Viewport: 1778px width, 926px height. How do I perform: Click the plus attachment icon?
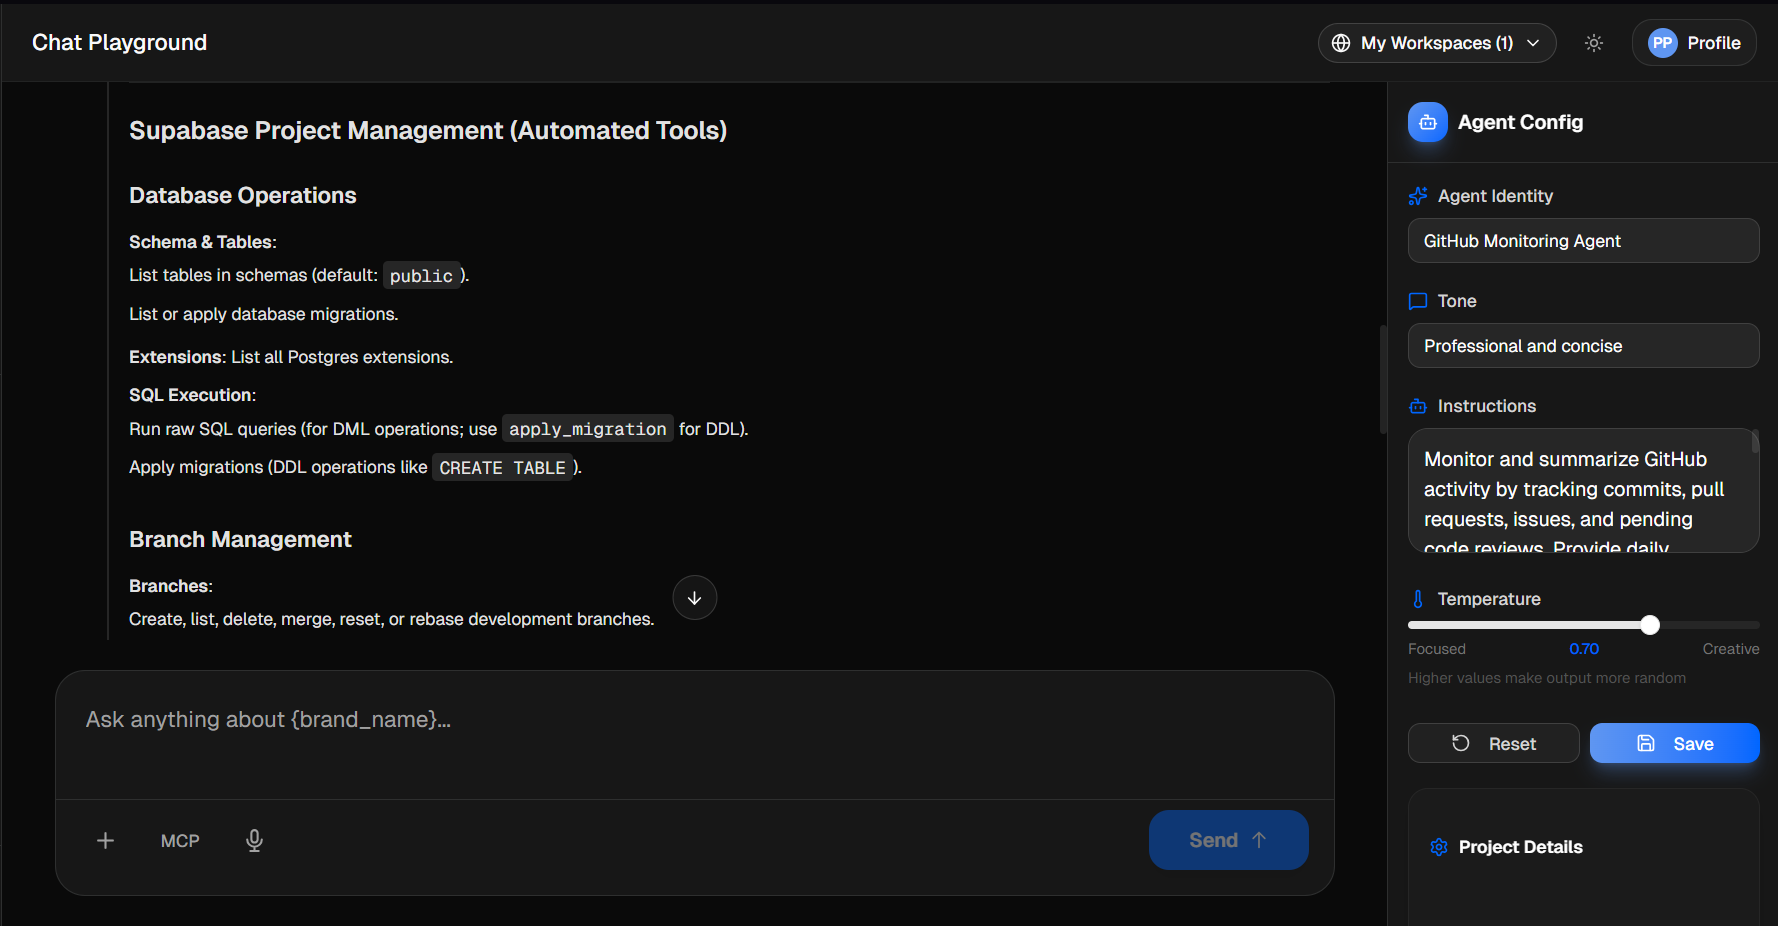(x=105, y=841)
